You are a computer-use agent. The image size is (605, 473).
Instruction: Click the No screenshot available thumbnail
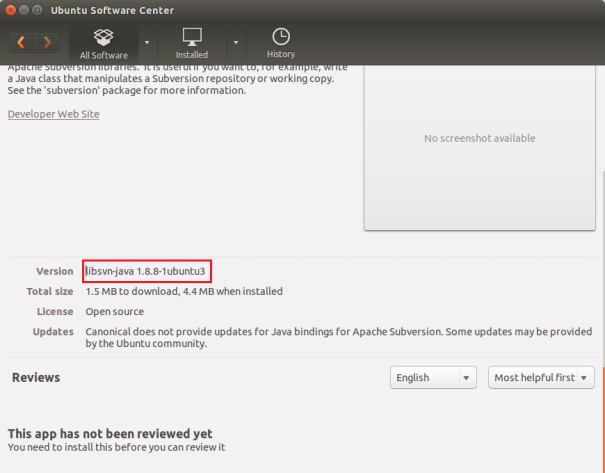click(x=480, y=148)
